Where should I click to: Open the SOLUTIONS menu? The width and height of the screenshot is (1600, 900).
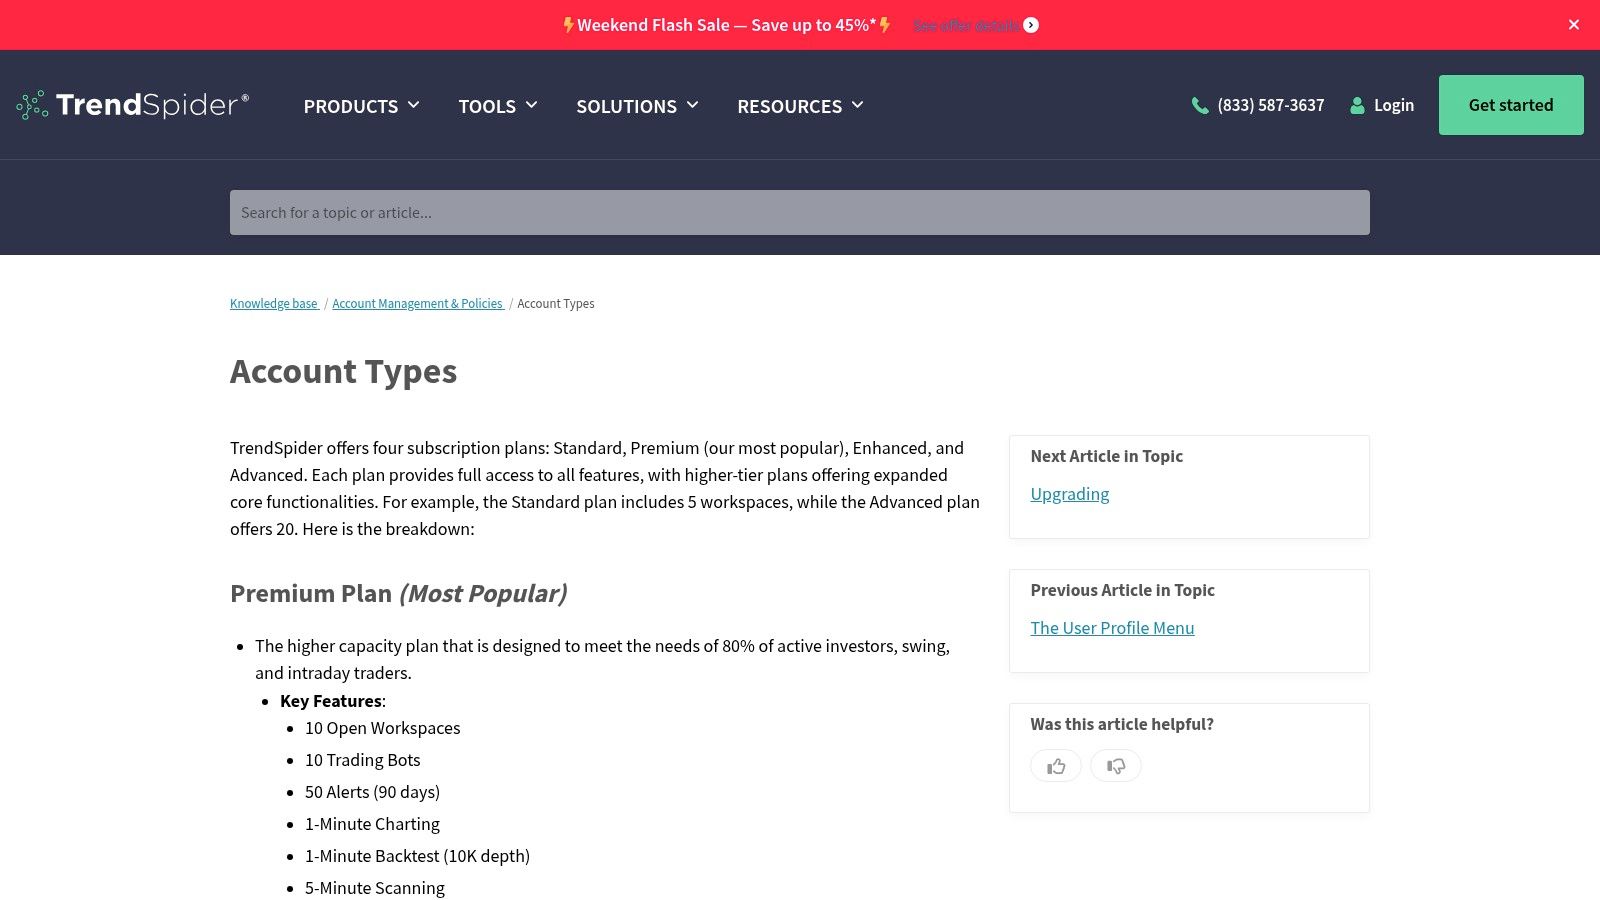pos(627,106)
